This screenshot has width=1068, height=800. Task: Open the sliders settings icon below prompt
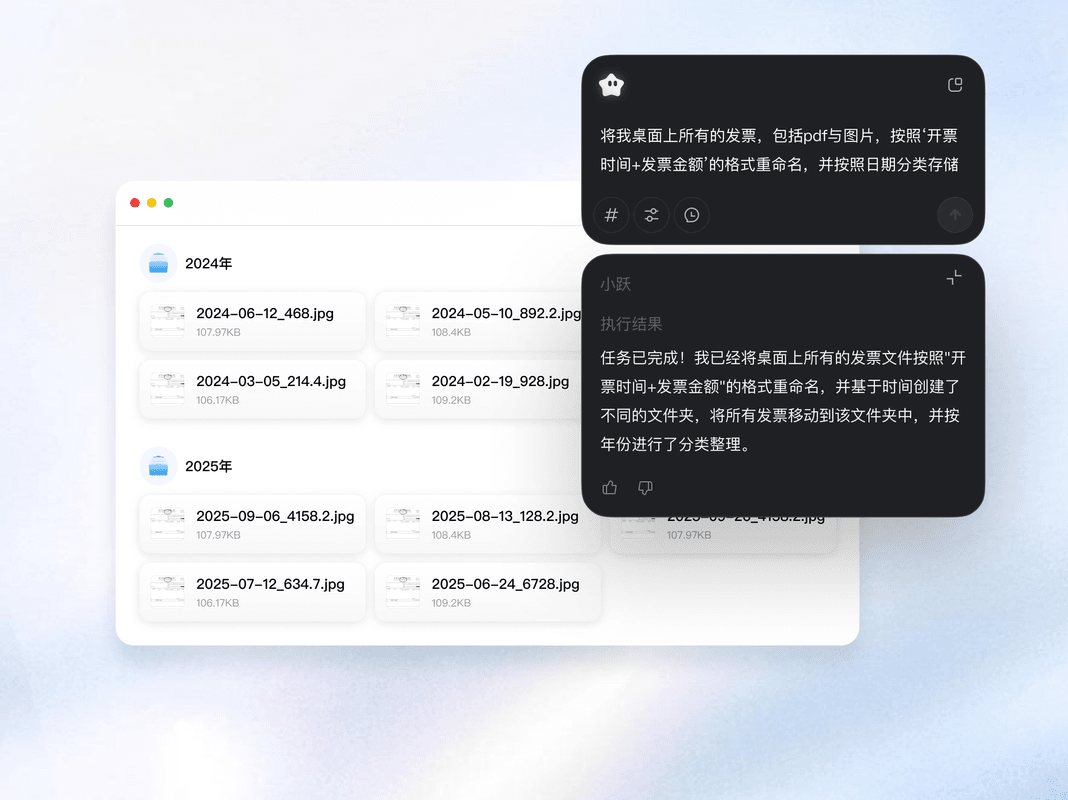651,215
